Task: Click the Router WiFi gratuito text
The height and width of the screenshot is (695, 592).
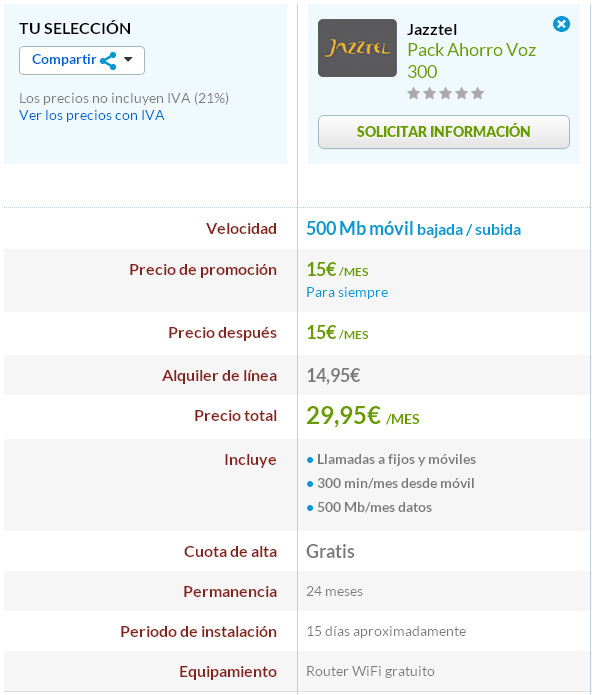Action: [x=370, y=671]
